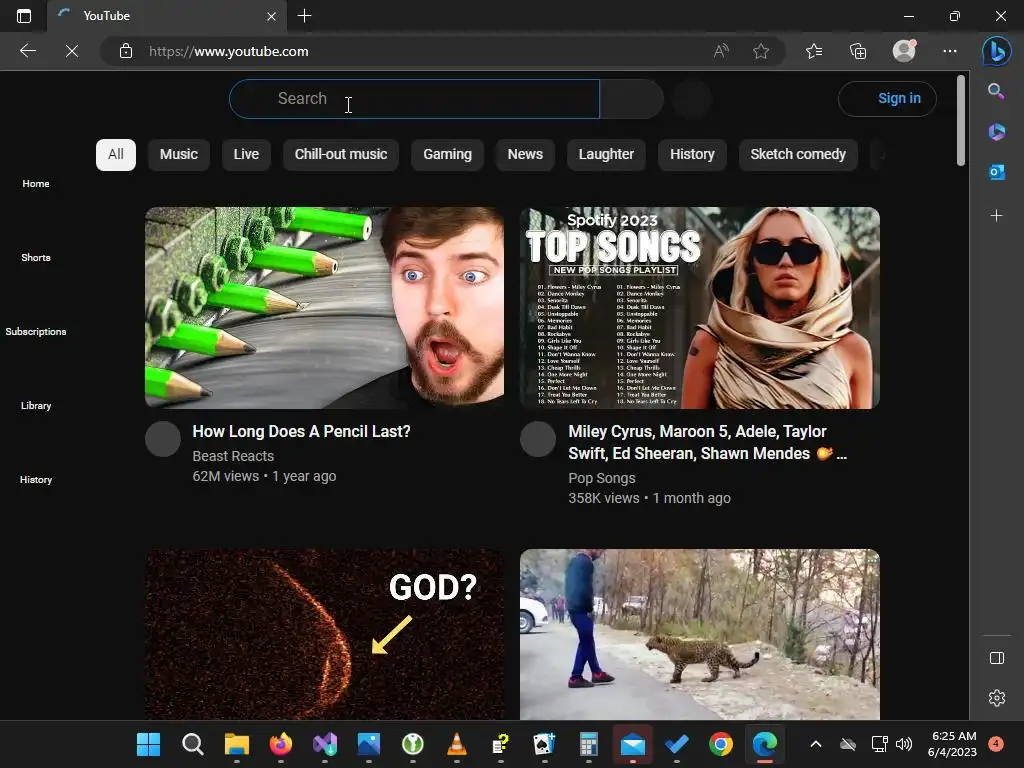Image resolution: width=1024 pixels, height=768 pixels.
Task: Select the Live filter chip
Action: pos(246,155)
